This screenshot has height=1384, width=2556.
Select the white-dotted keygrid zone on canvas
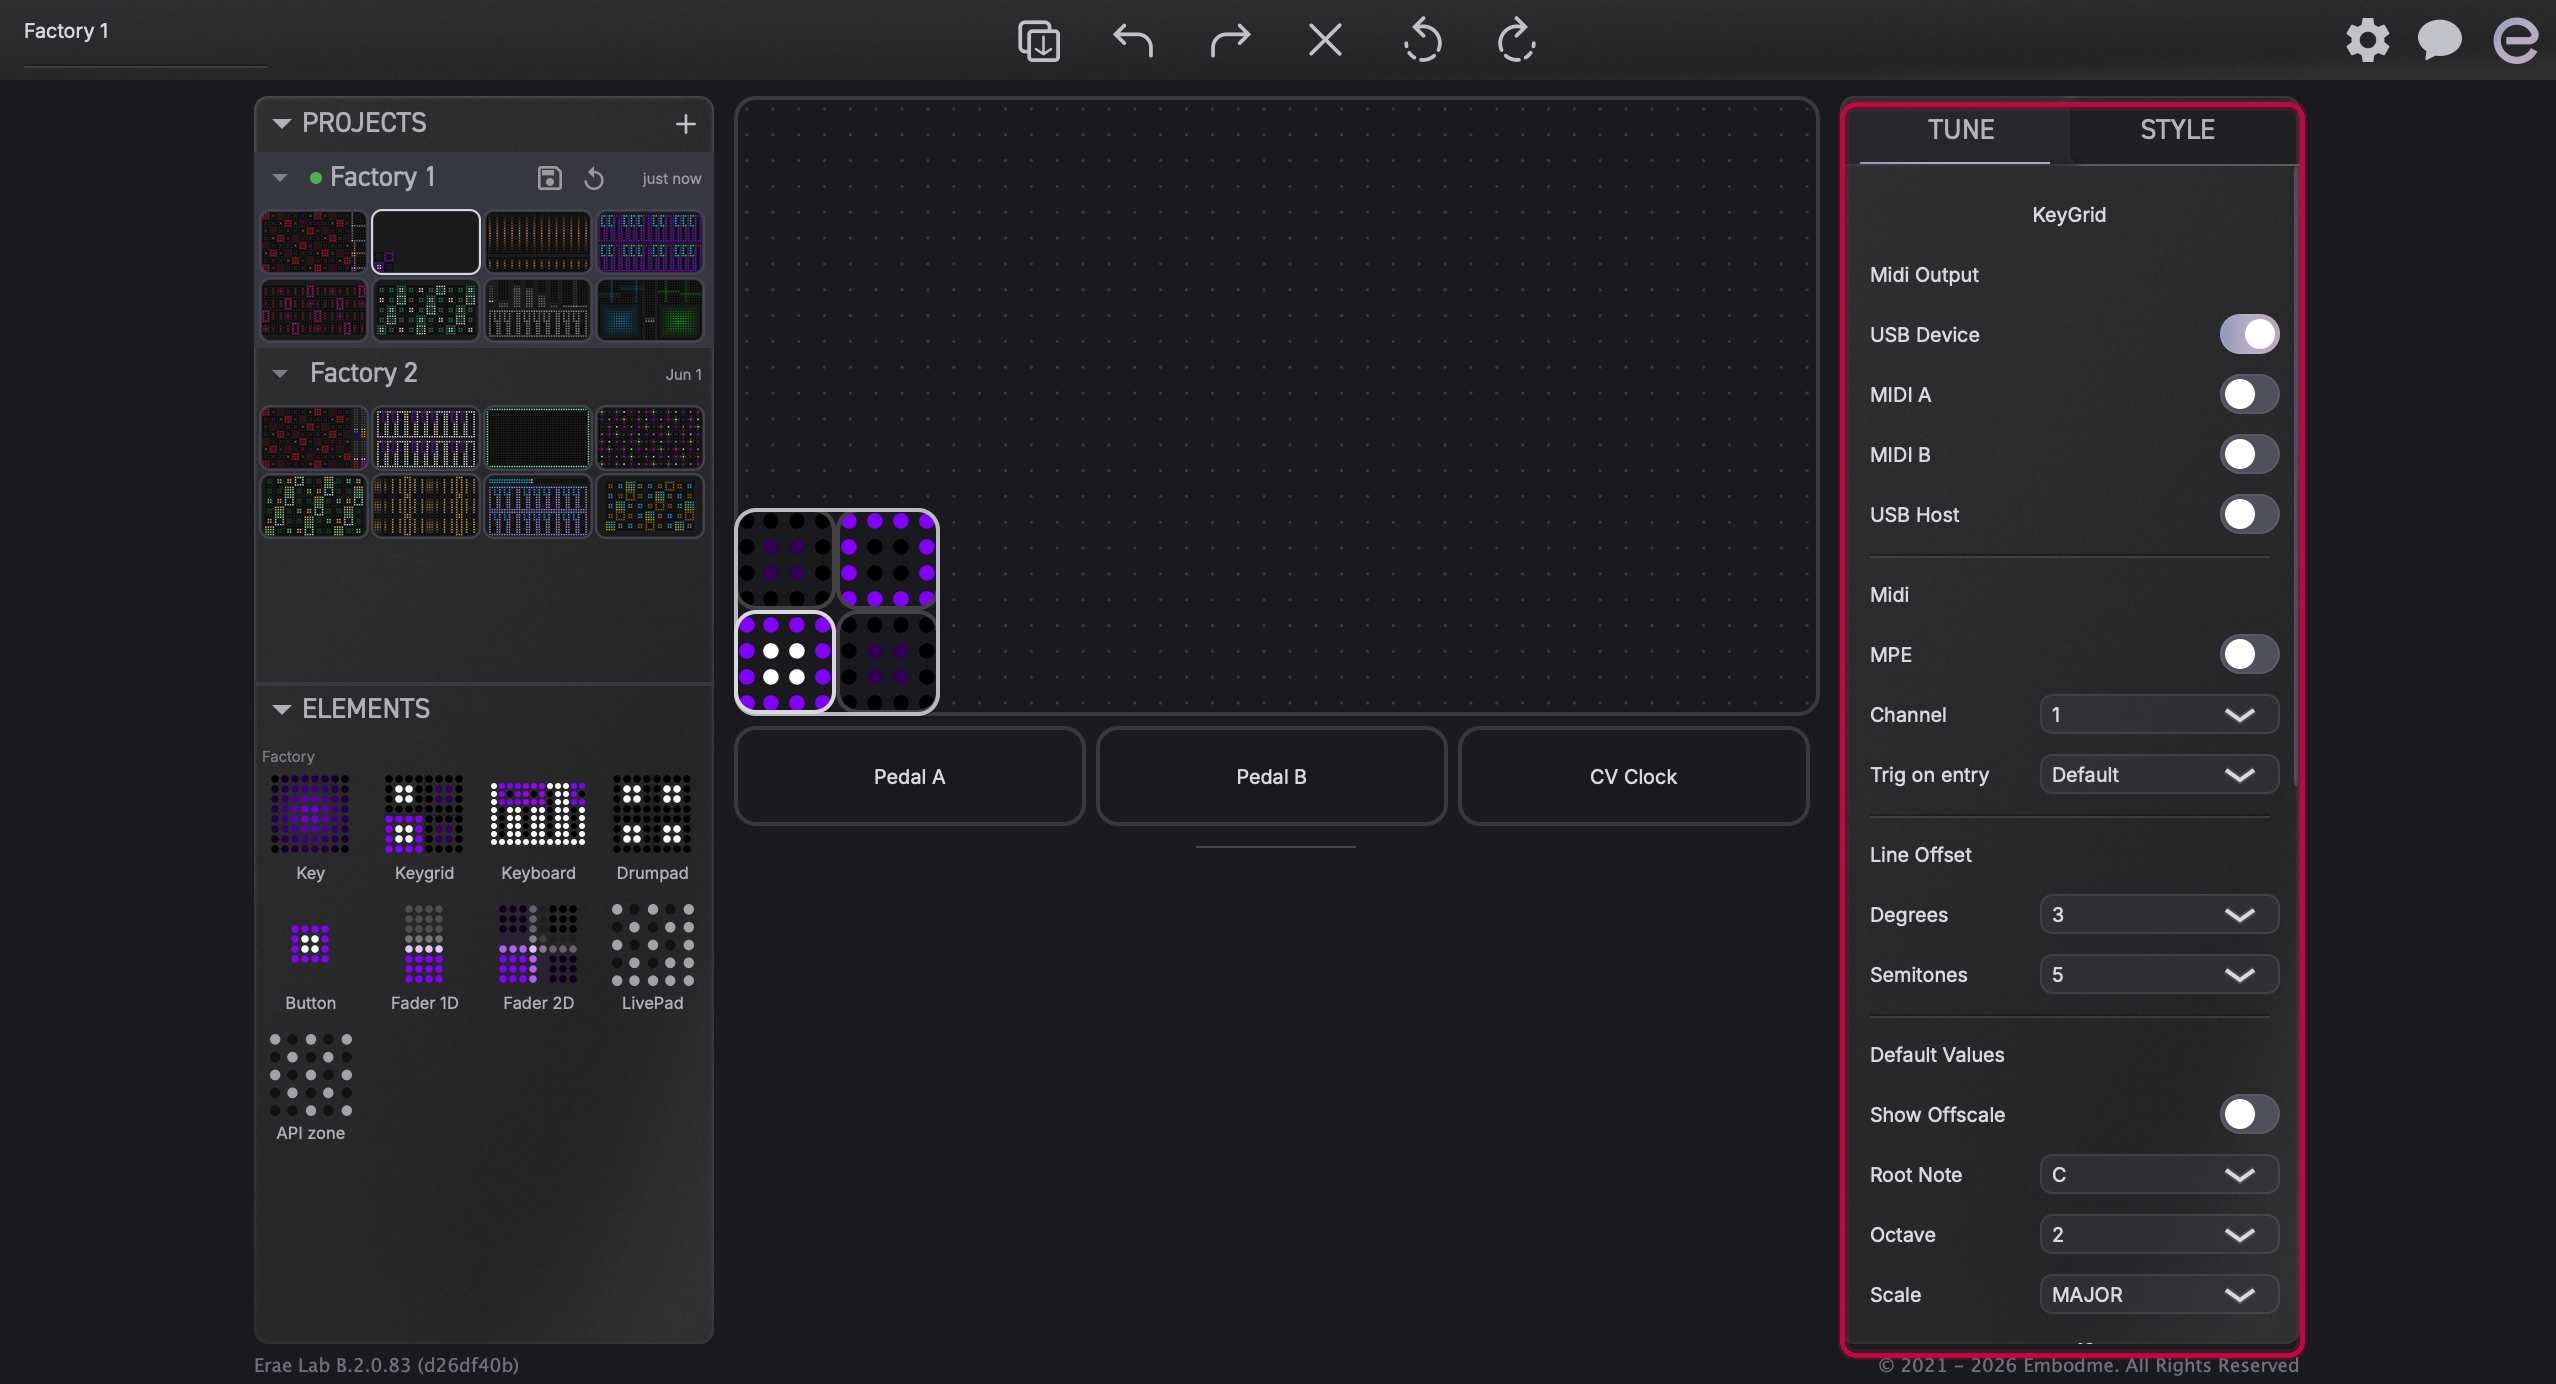click(x=785, y=662)
